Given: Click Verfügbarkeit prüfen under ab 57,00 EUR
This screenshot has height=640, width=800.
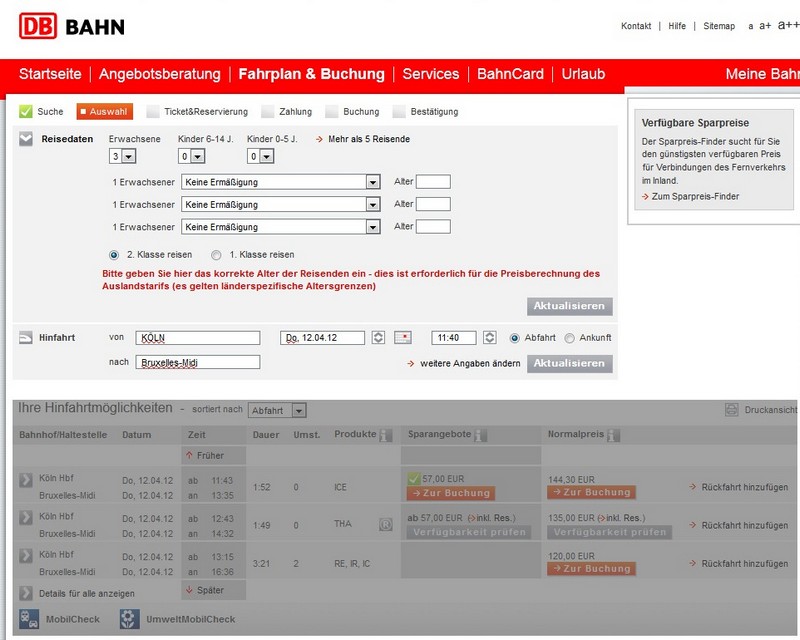Looking at the screenshot, I should click(469, 532).
